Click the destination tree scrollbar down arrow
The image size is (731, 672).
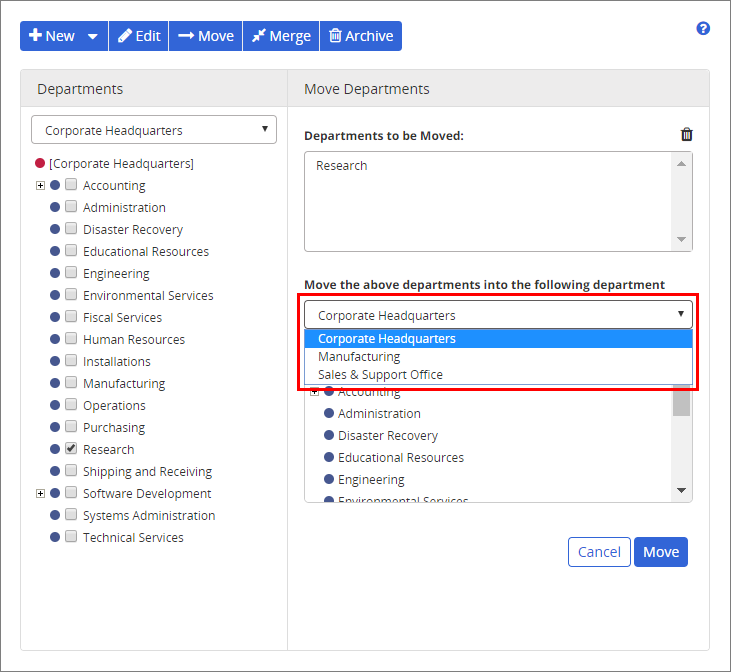681,491
